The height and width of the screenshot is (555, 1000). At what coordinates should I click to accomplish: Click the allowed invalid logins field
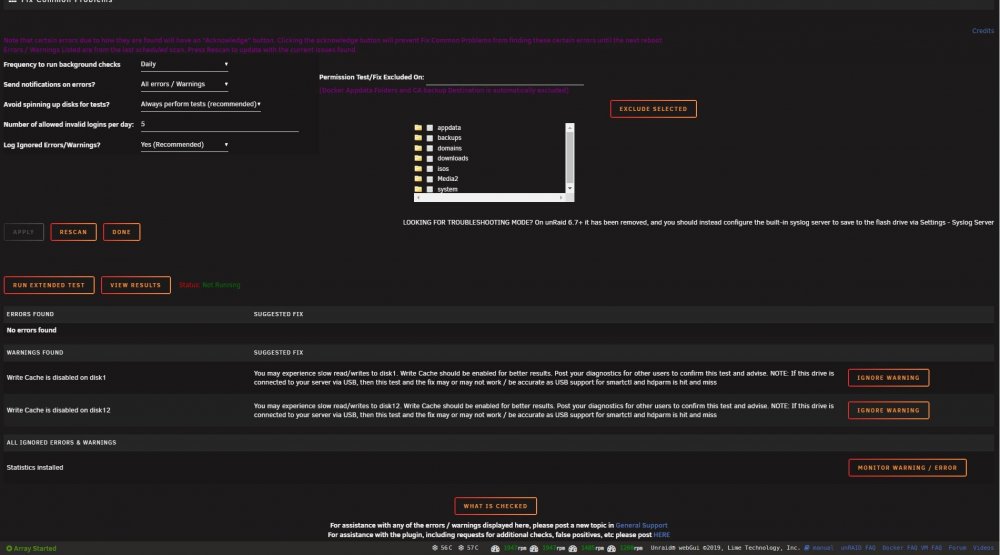219,124
